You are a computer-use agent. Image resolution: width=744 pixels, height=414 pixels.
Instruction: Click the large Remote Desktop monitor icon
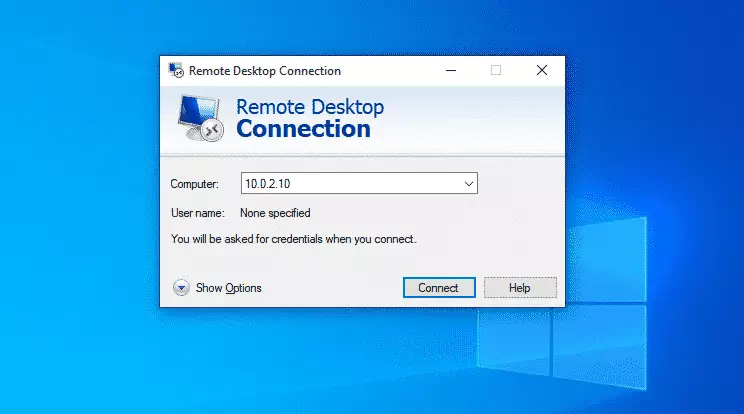pos(201,118)
